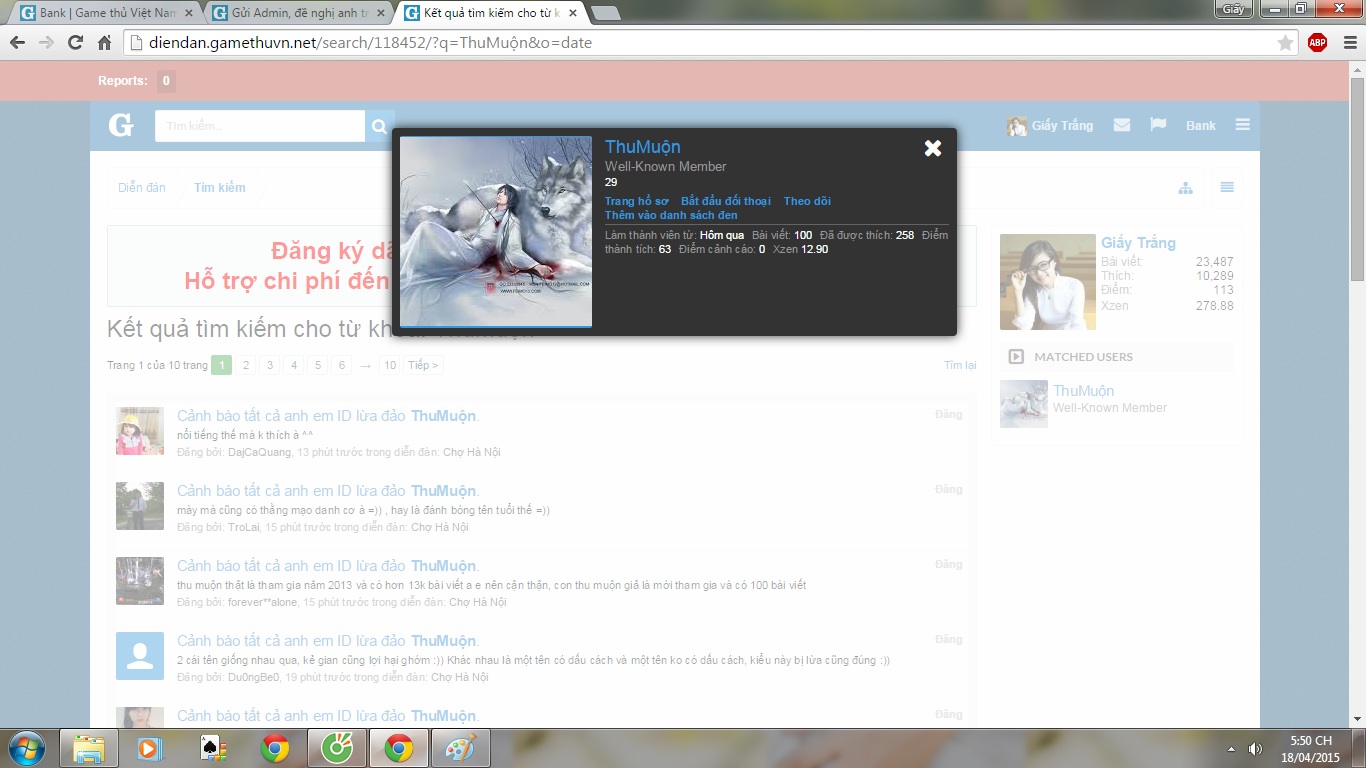Click browser Forward arrow

click(46, 43)
